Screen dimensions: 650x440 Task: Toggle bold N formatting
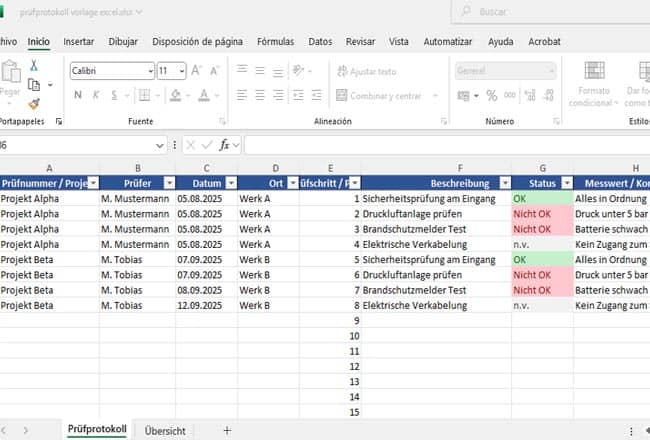(x=77, y=95)
